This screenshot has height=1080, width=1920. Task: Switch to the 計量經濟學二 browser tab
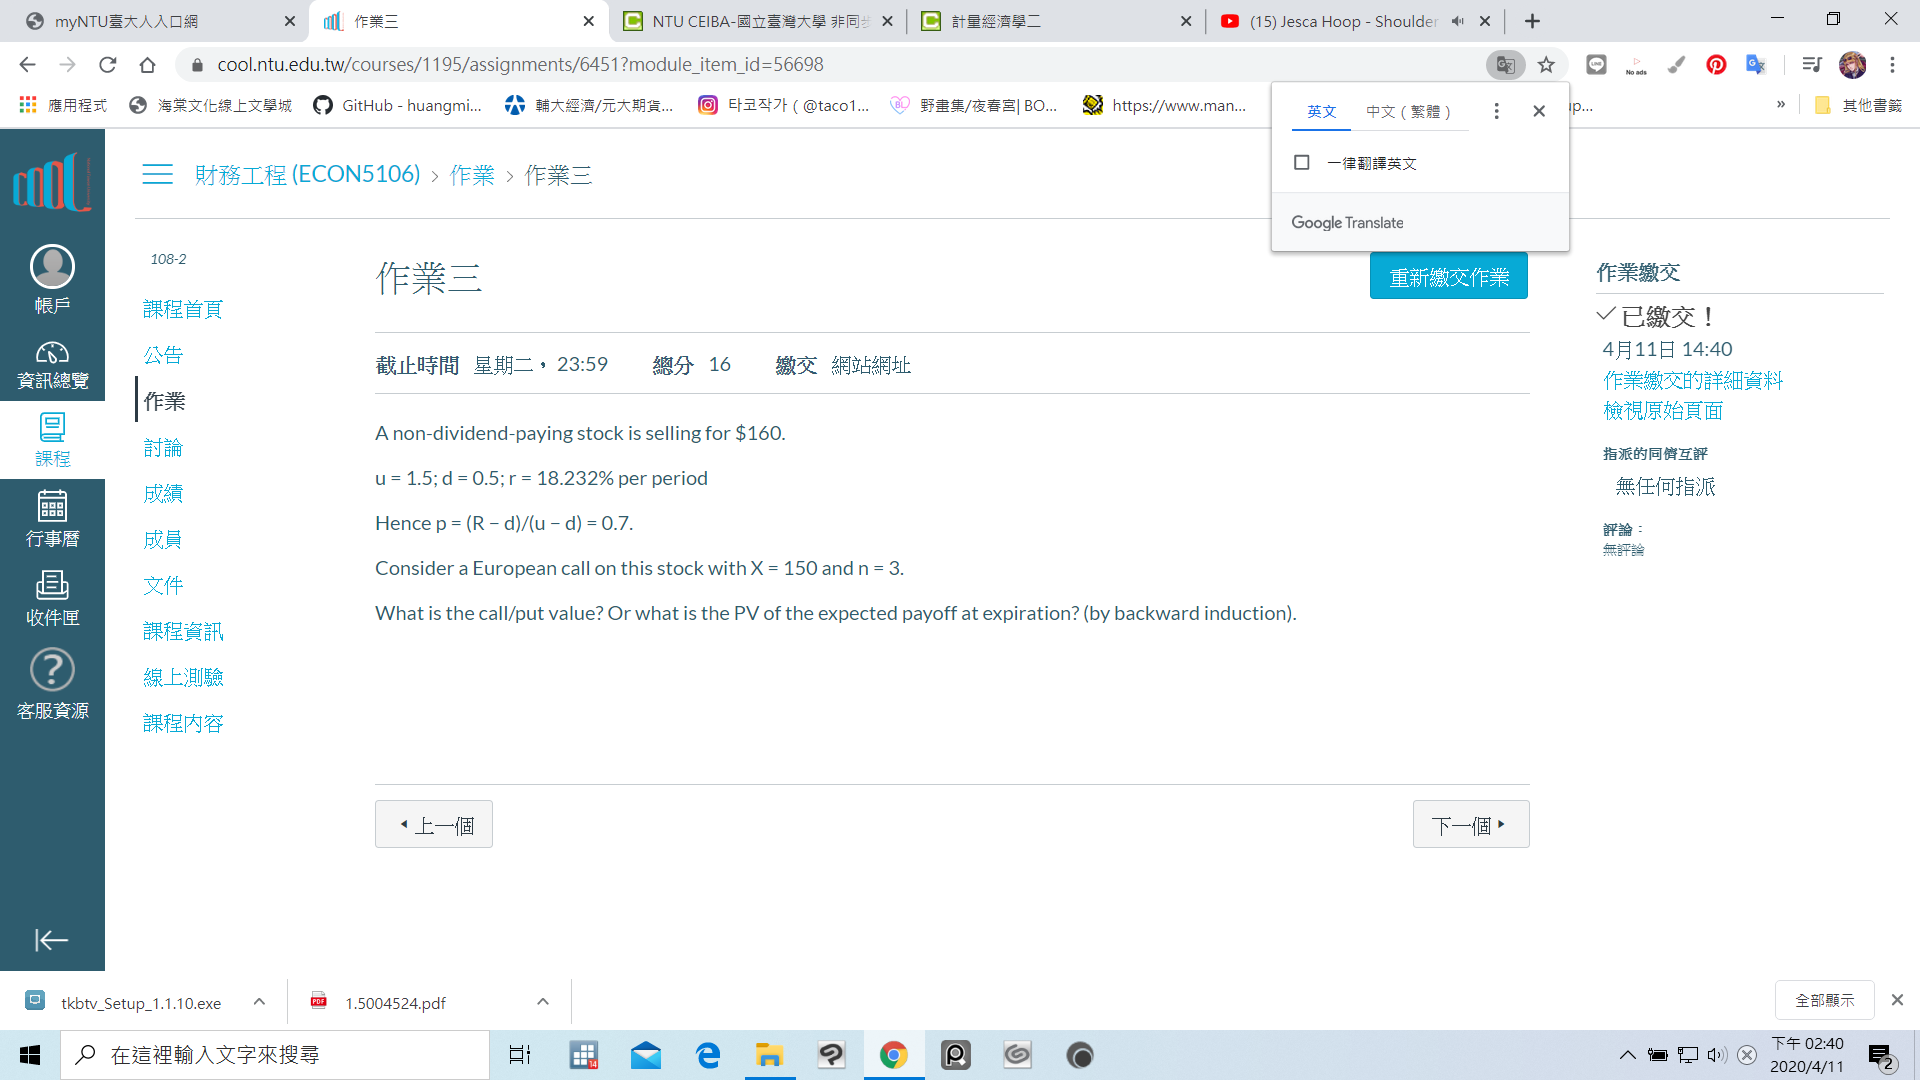(x=1055, y=21)
